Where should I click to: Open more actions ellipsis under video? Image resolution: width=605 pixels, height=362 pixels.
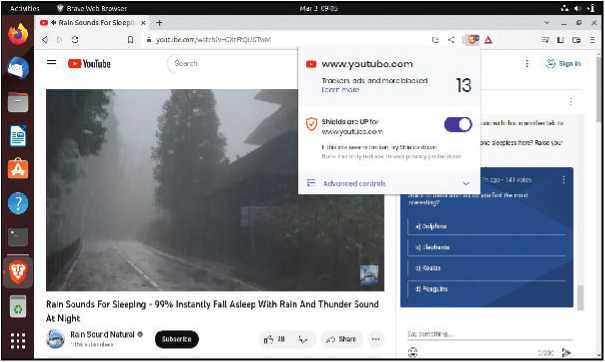pos(375,339)
